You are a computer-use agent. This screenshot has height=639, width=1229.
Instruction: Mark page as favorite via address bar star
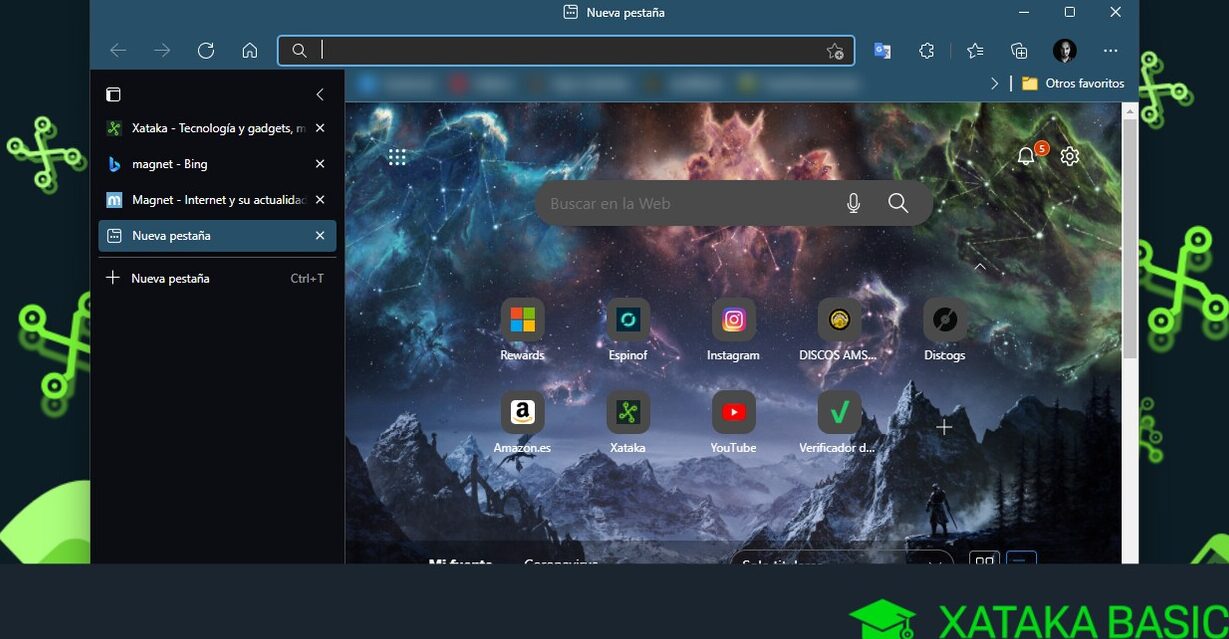pos(833,50)
